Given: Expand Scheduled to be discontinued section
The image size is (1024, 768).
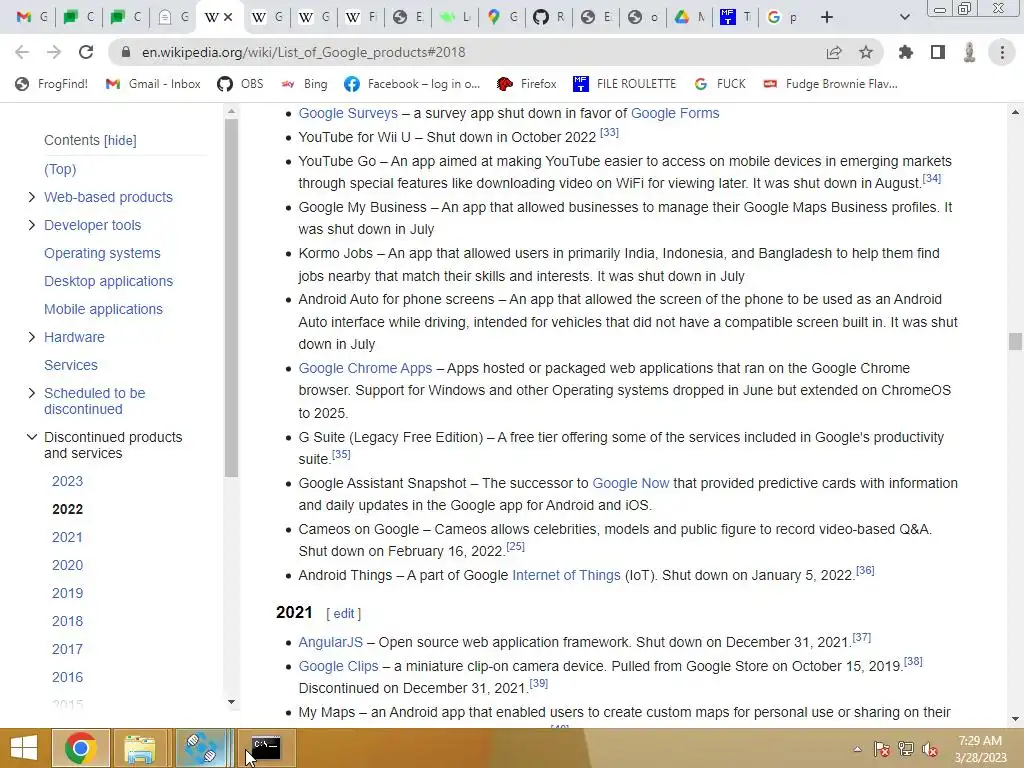Looking at the screenshot, I should point(31,393).
